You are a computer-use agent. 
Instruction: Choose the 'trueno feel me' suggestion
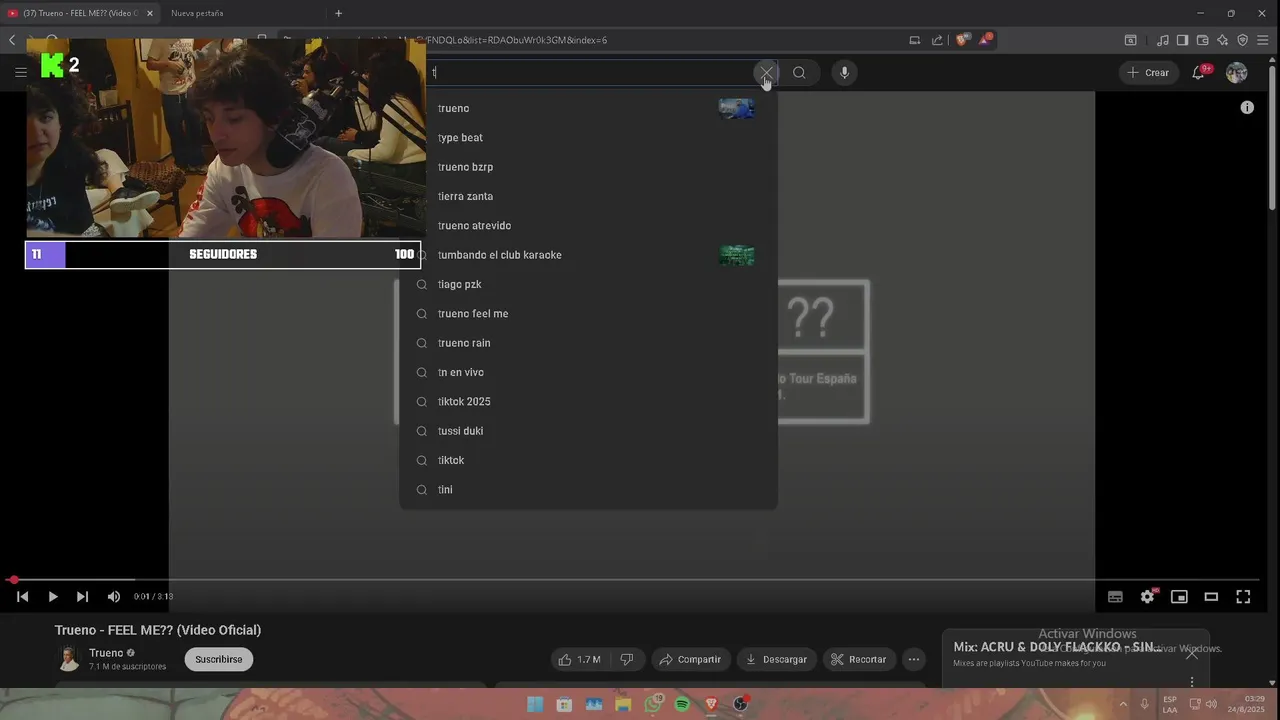(588, 314)
